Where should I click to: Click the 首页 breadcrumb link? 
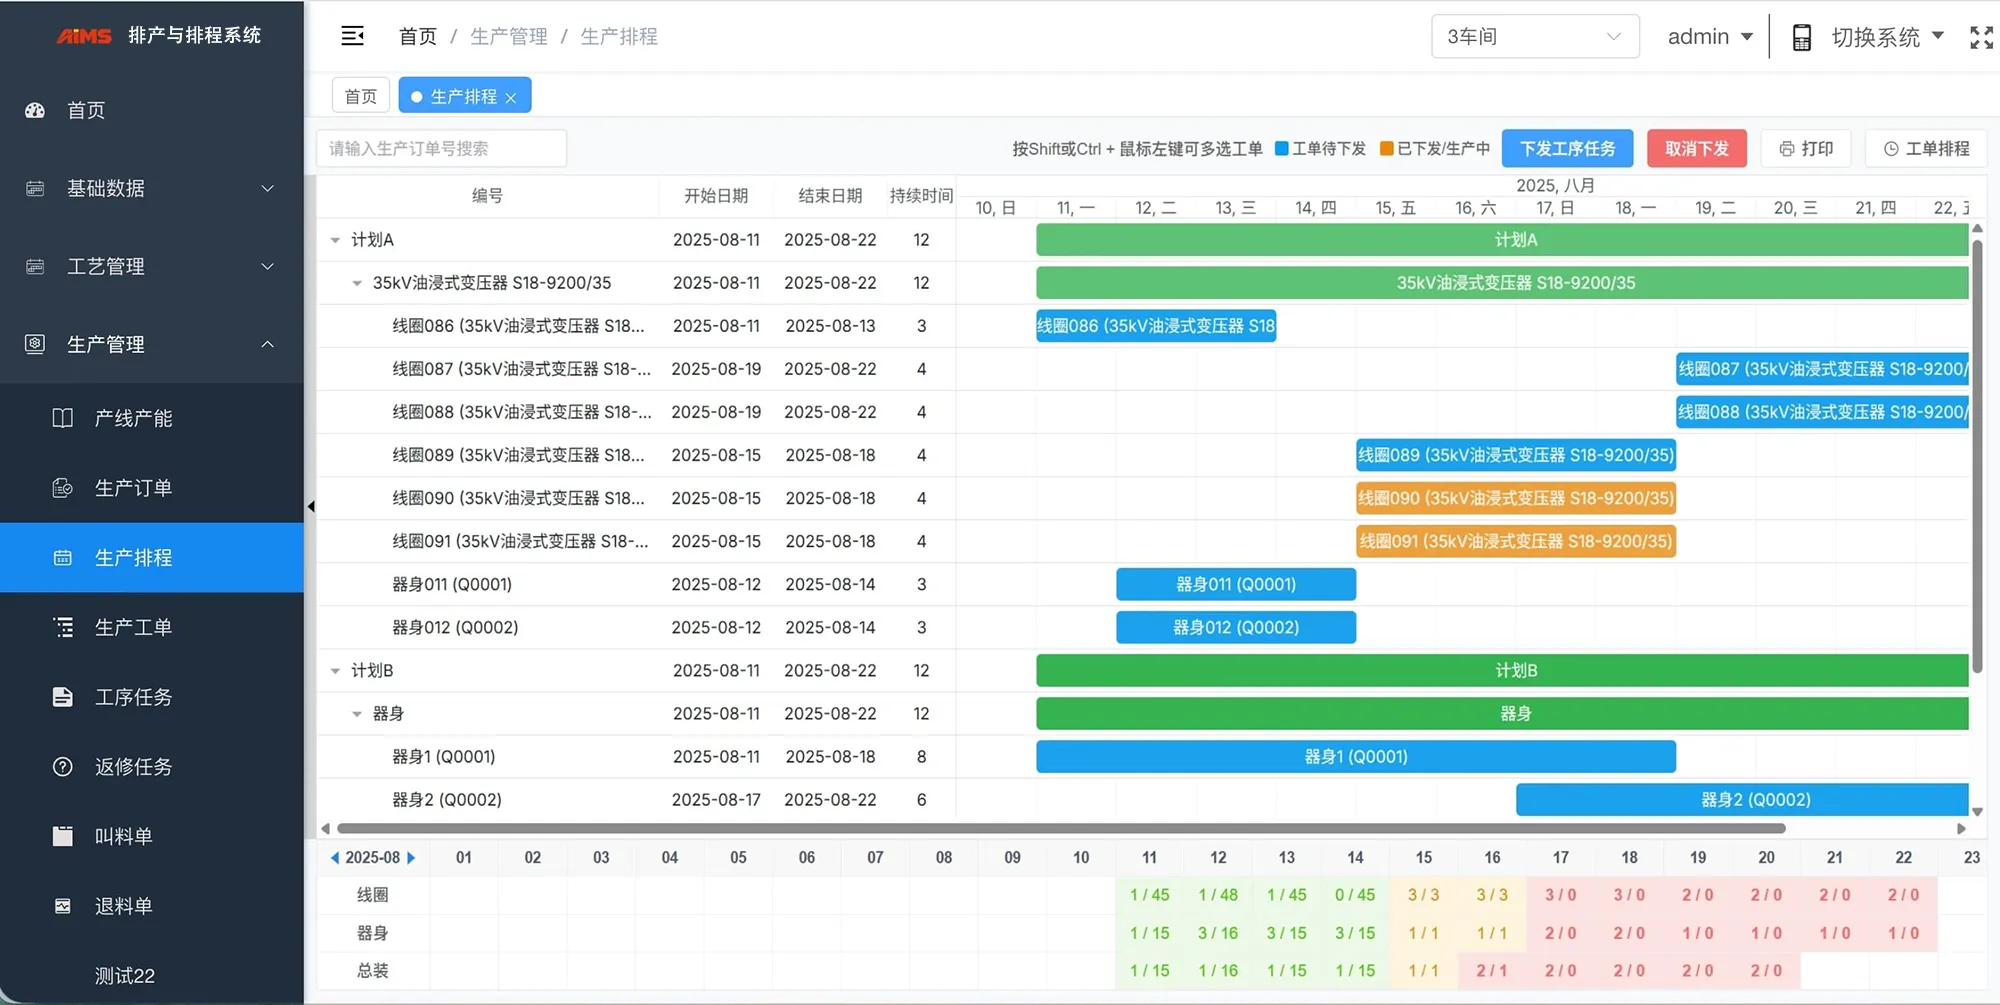tap(417, 36)
